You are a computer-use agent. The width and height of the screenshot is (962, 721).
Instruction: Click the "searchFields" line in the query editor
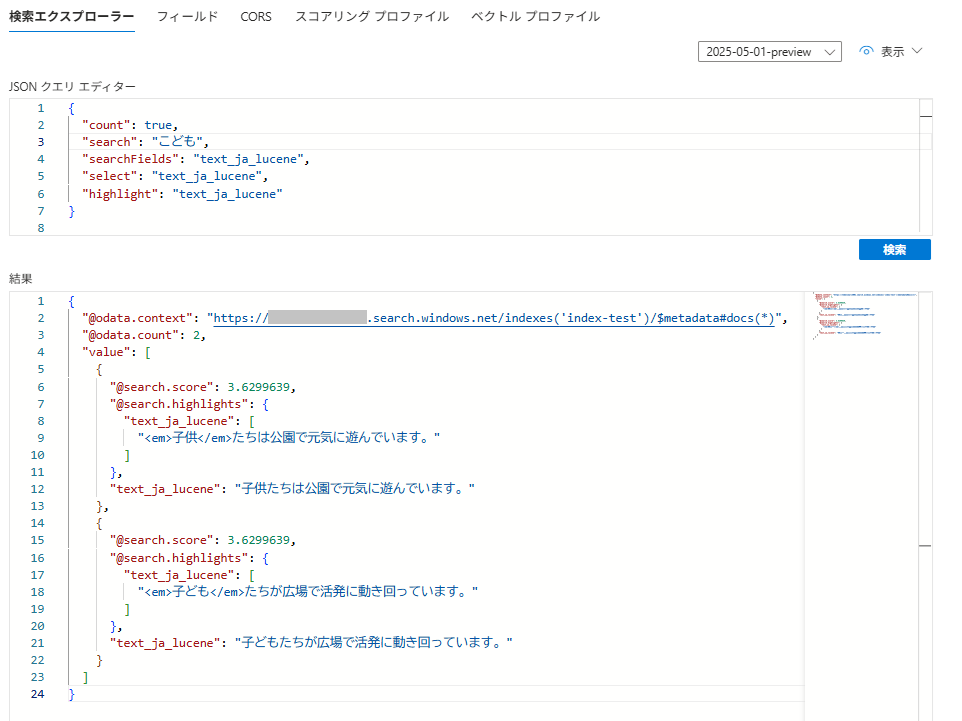point(196,159)
